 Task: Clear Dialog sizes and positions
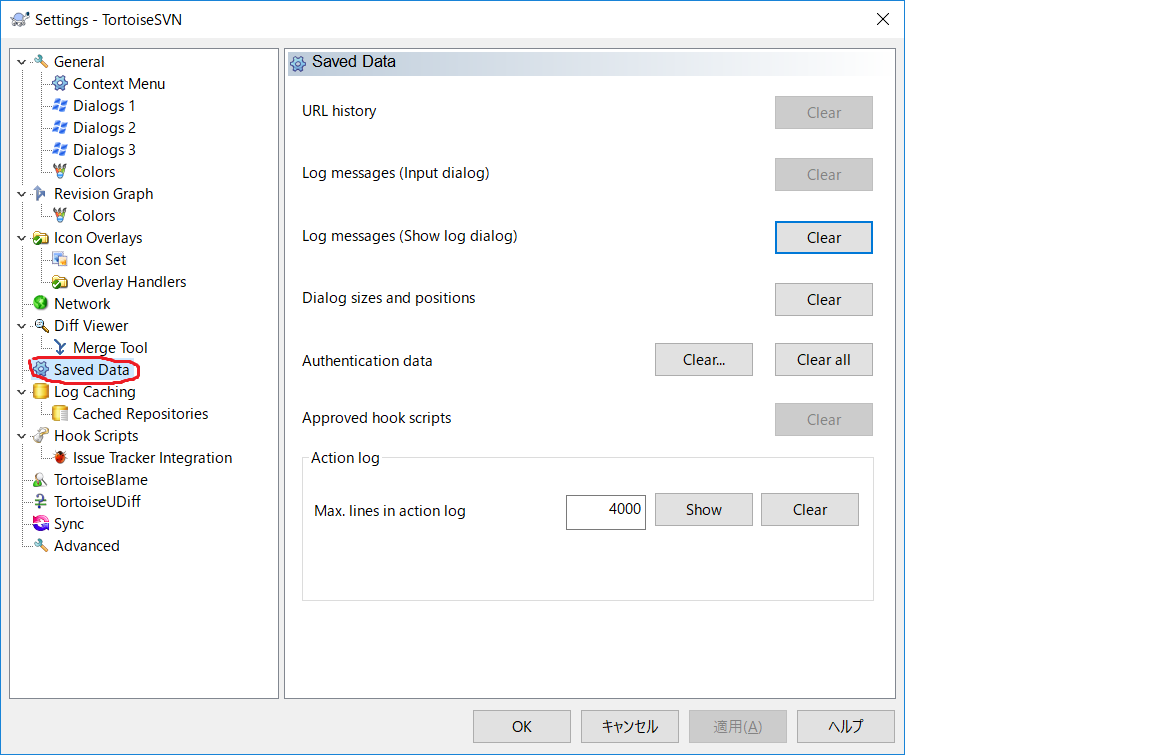coord(824,300)
